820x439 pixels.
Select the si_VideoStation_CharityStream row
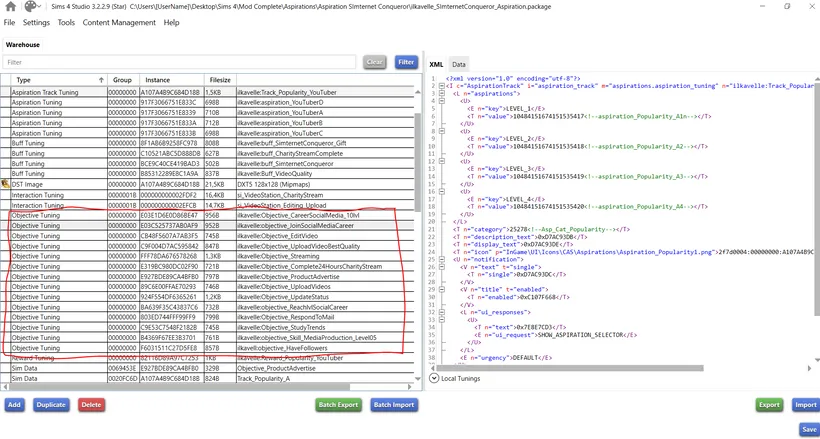(x=208, y=195)
